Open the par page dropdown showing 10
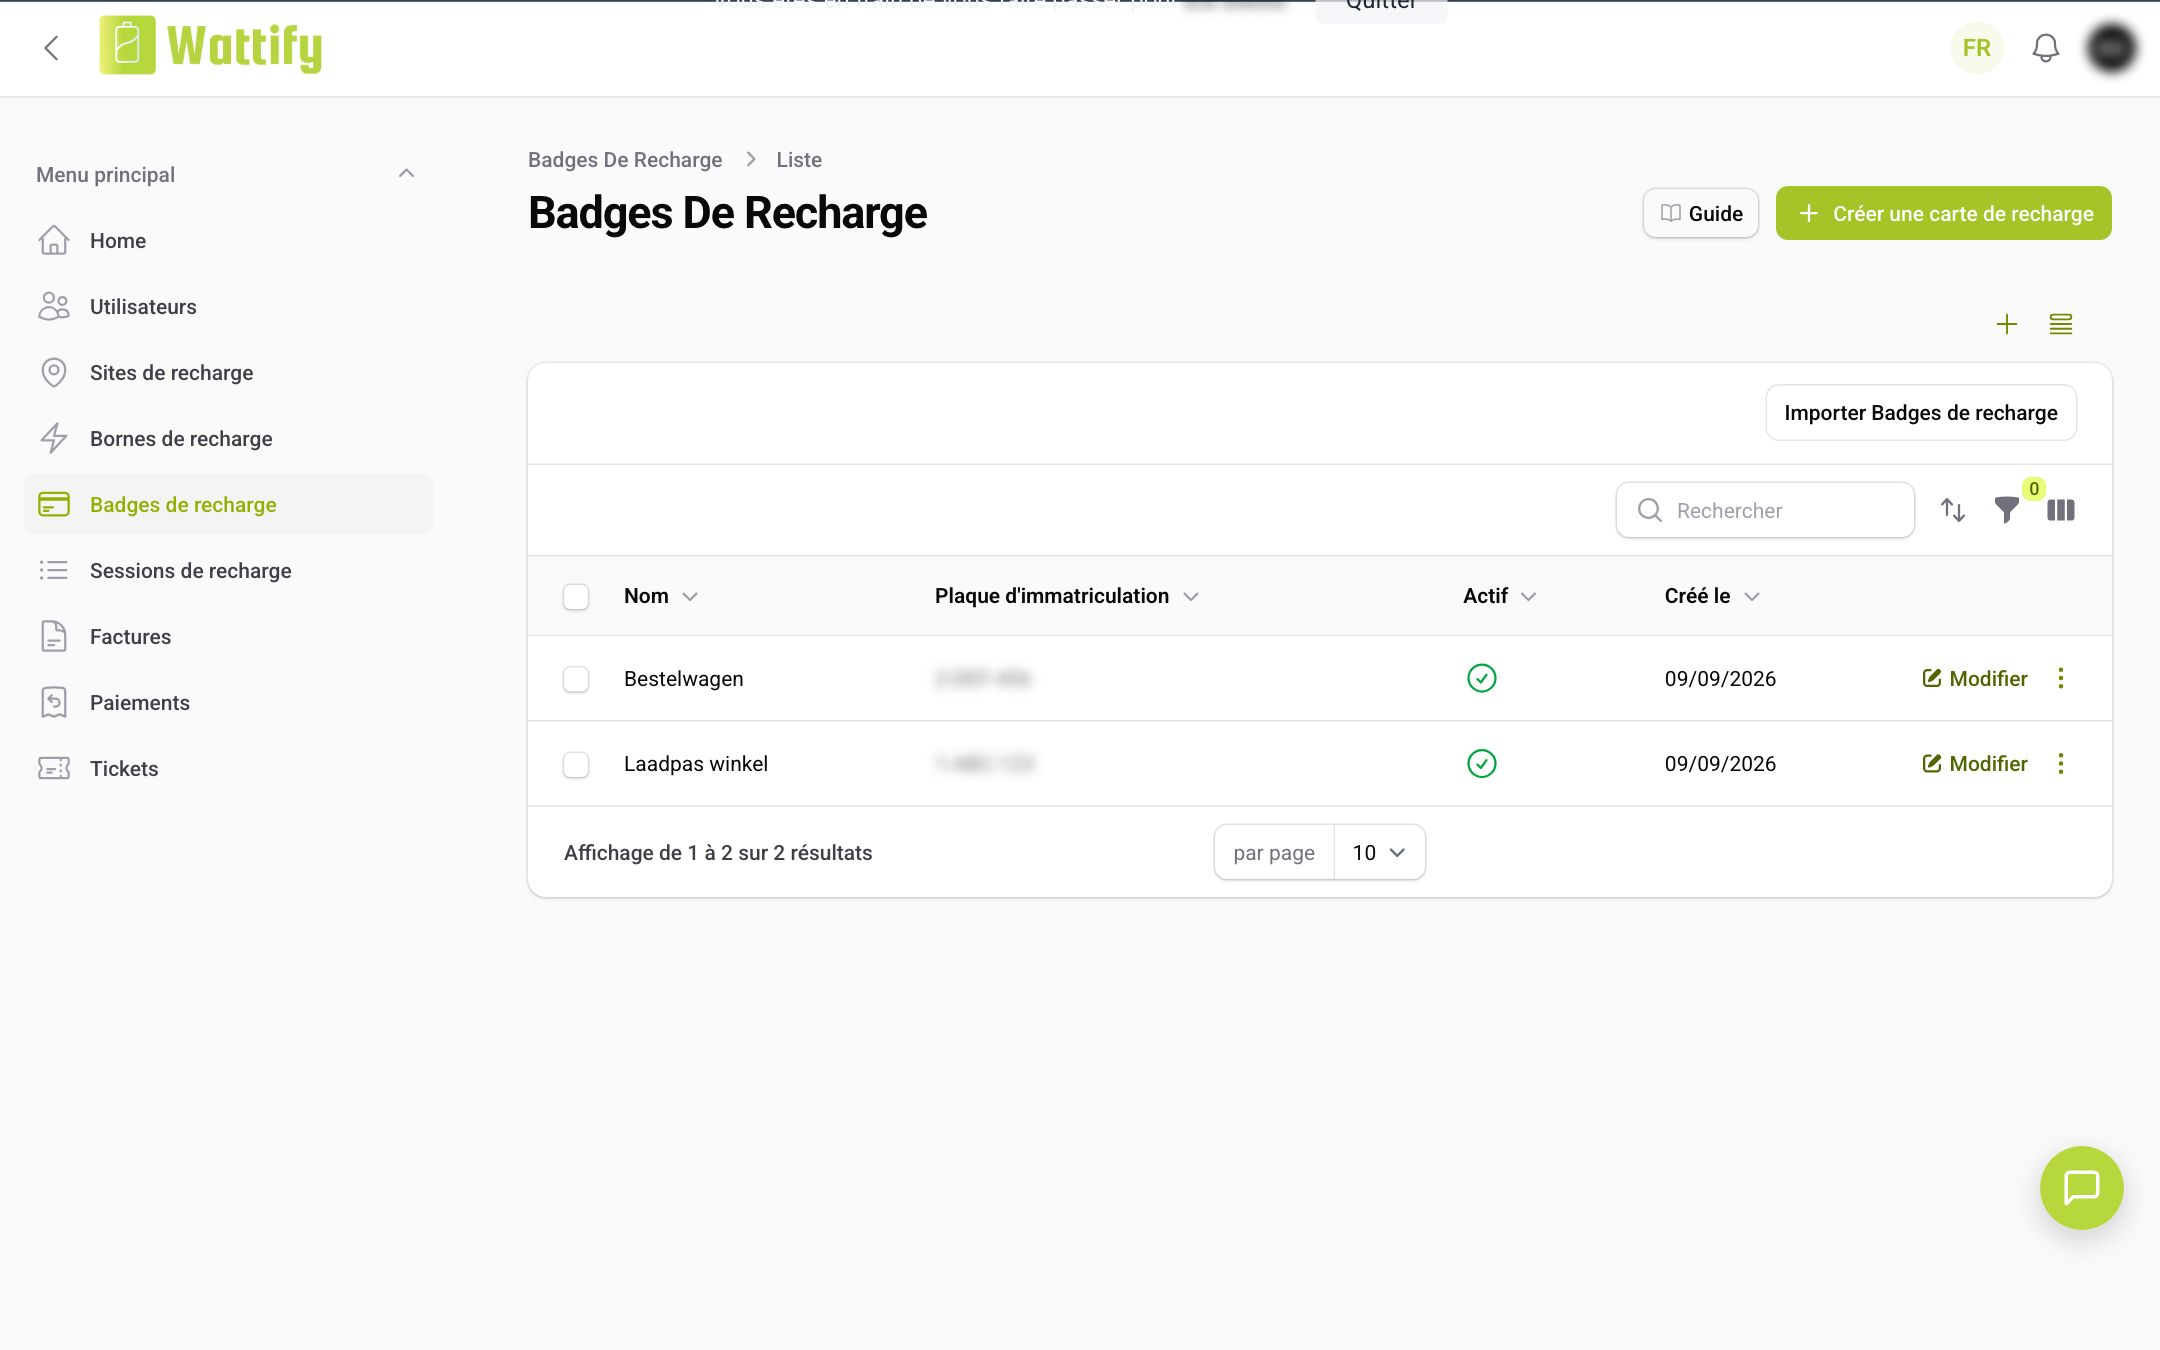The width and height of the screenshot is (2160, 1350). pos(1379,852)
